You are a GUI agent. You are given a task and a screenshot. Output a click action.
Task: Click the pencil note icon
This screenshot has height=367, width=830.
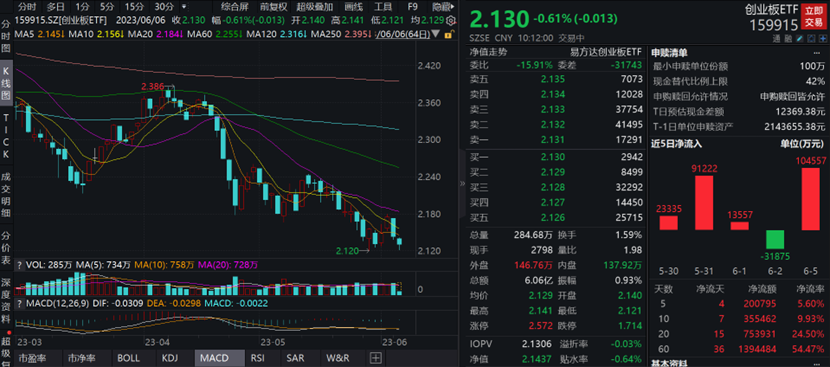coord(799,39)
